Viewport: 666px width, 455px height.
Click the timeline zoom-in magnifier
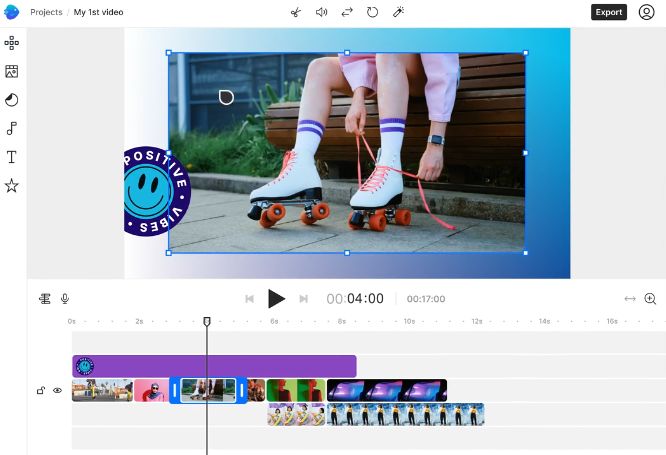[650, 299]
